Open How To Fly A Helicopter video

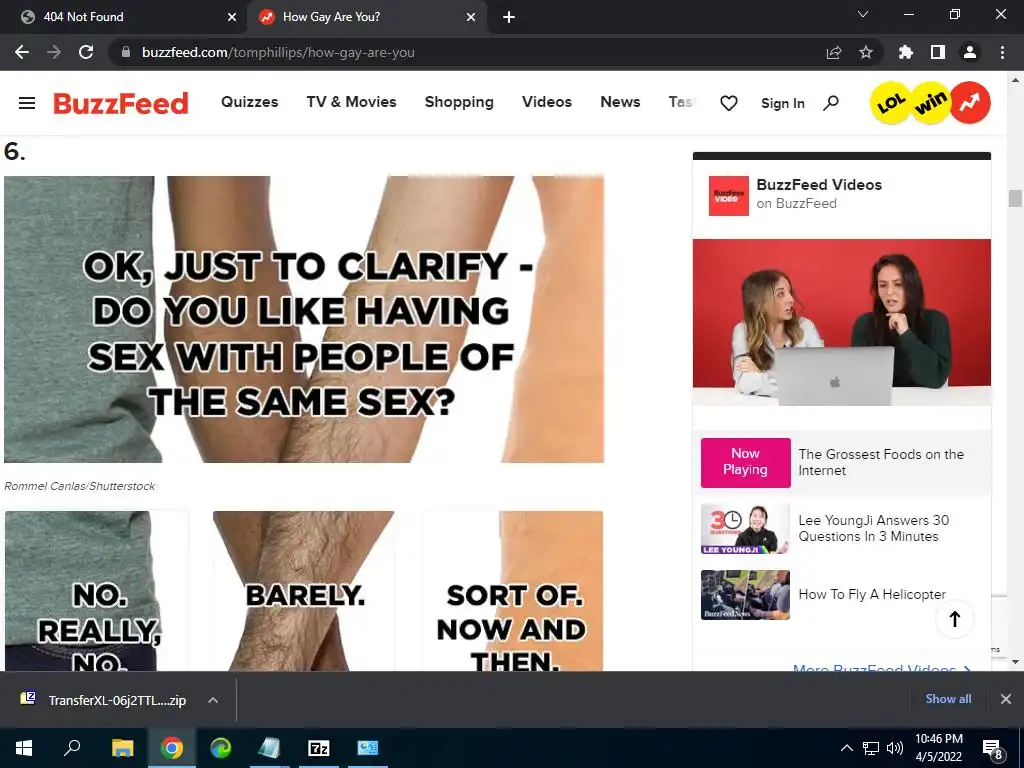coord(872,594)
